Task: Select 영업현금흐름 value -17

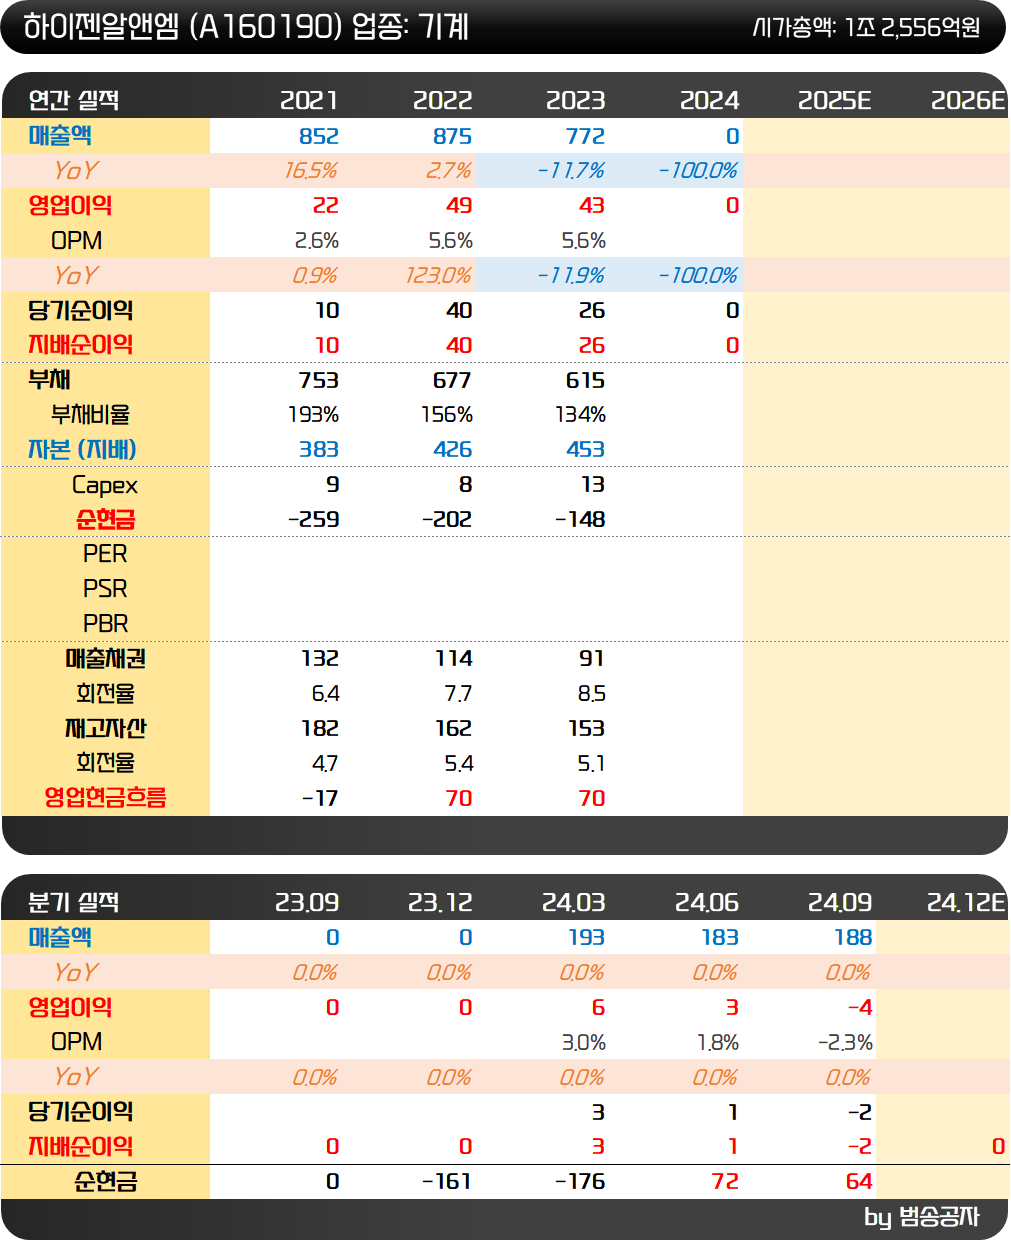Action: [x=320, y=798]
